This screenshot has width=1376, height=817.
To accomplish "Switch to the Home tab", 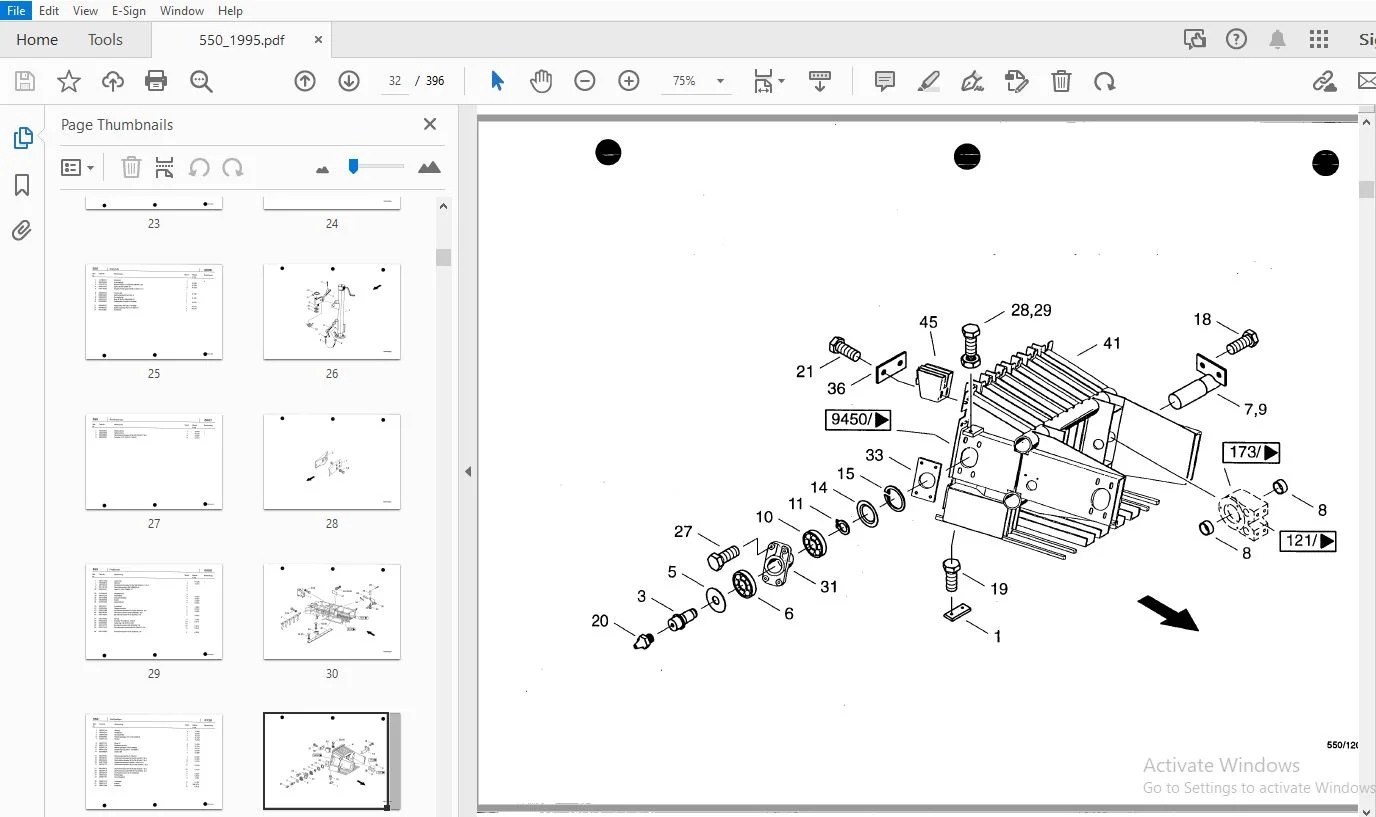I will click(x=37, y=40).
